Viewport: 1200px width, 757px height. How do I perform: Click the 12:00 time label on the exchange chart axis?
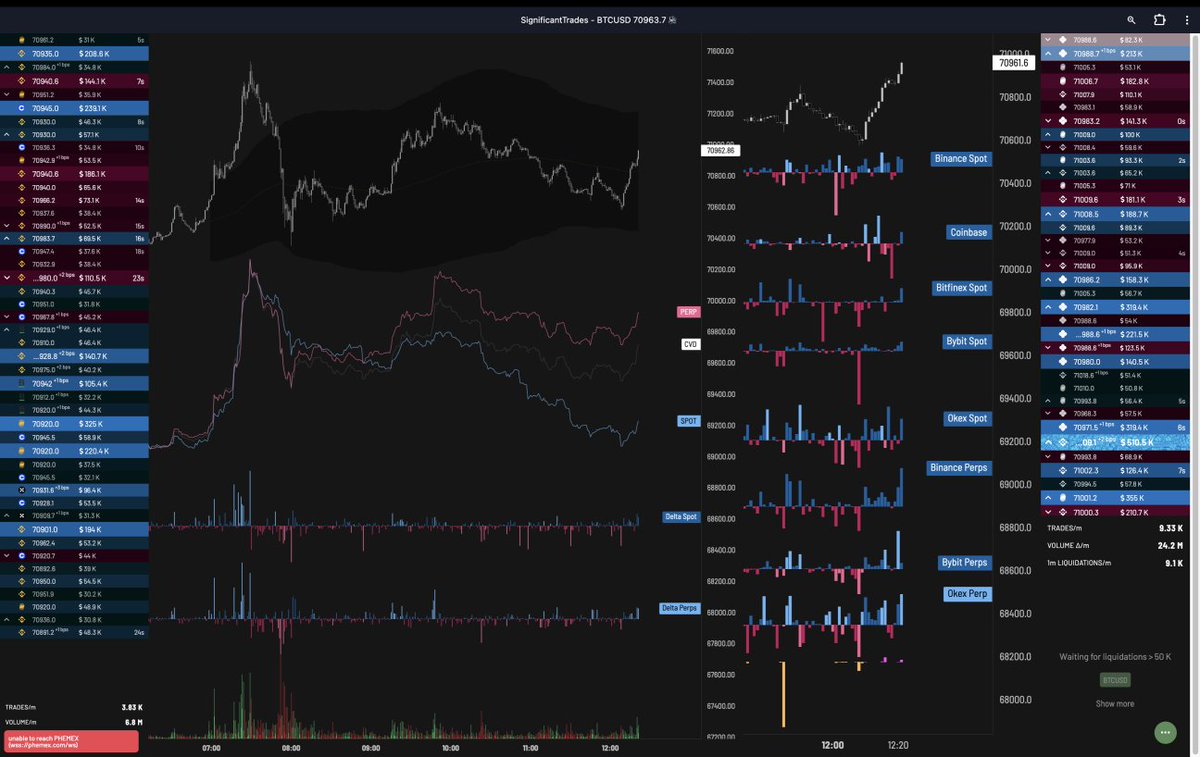832,745
